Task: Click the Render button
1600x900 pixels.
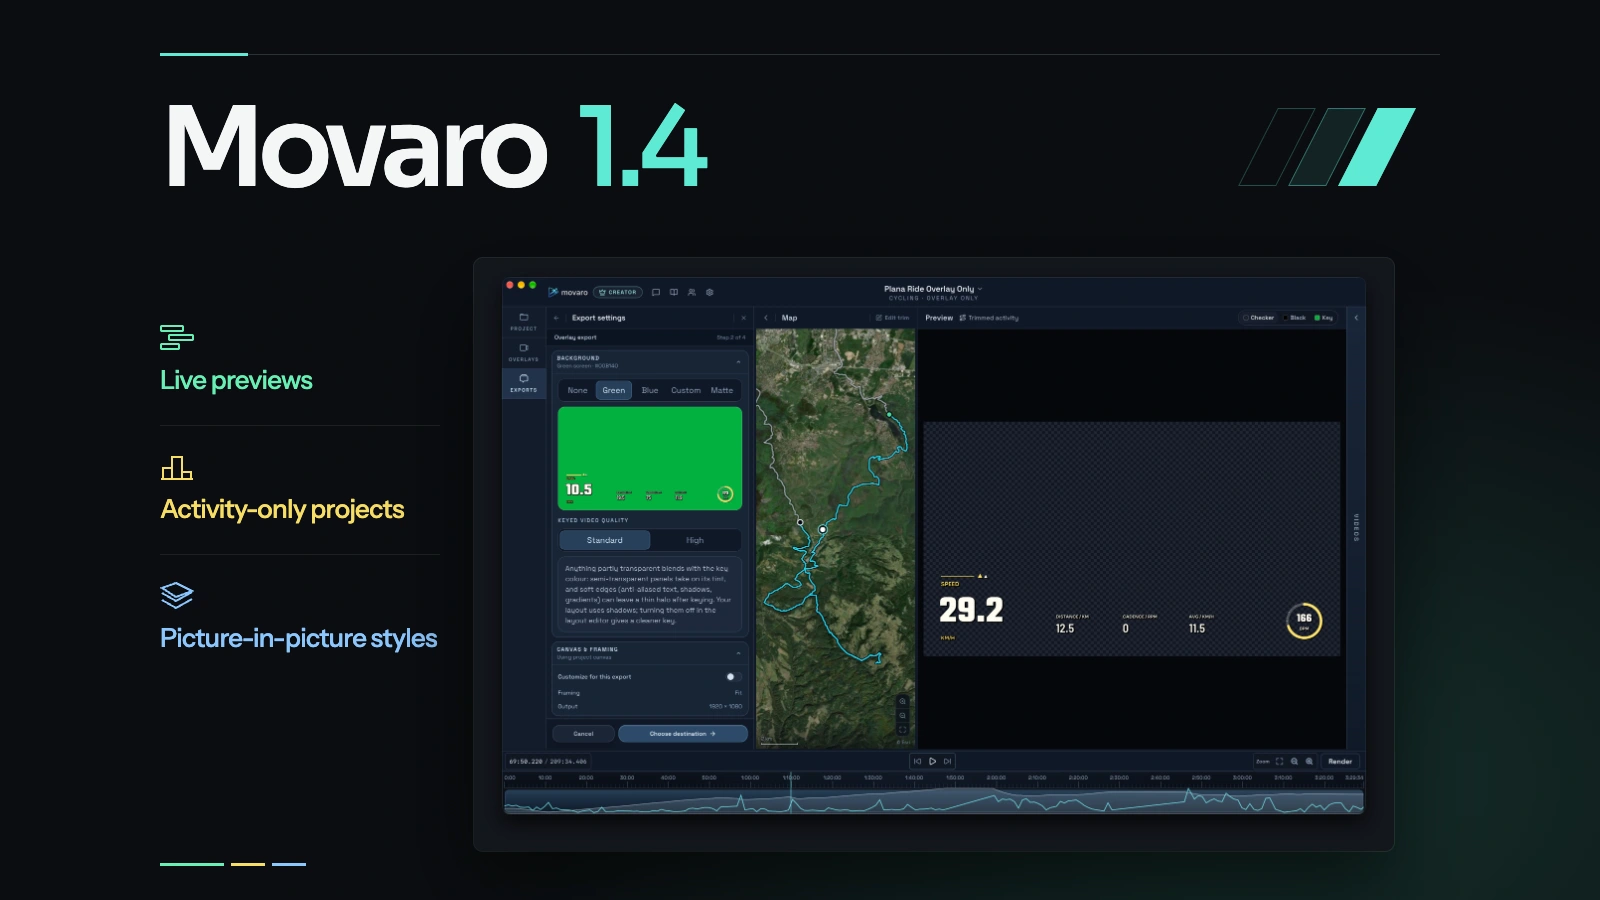Action: (1340, 761)
